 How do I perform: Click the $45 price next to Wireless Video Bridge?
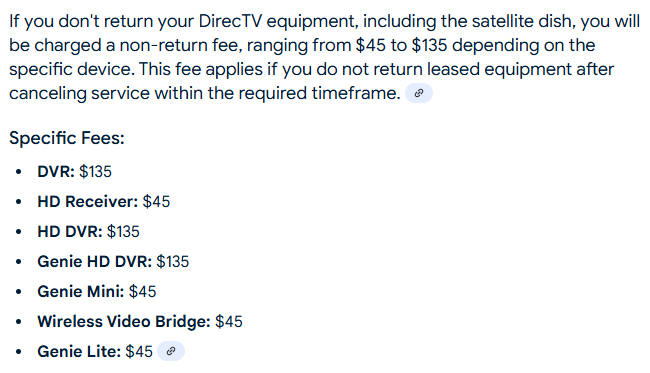(229, 322)
